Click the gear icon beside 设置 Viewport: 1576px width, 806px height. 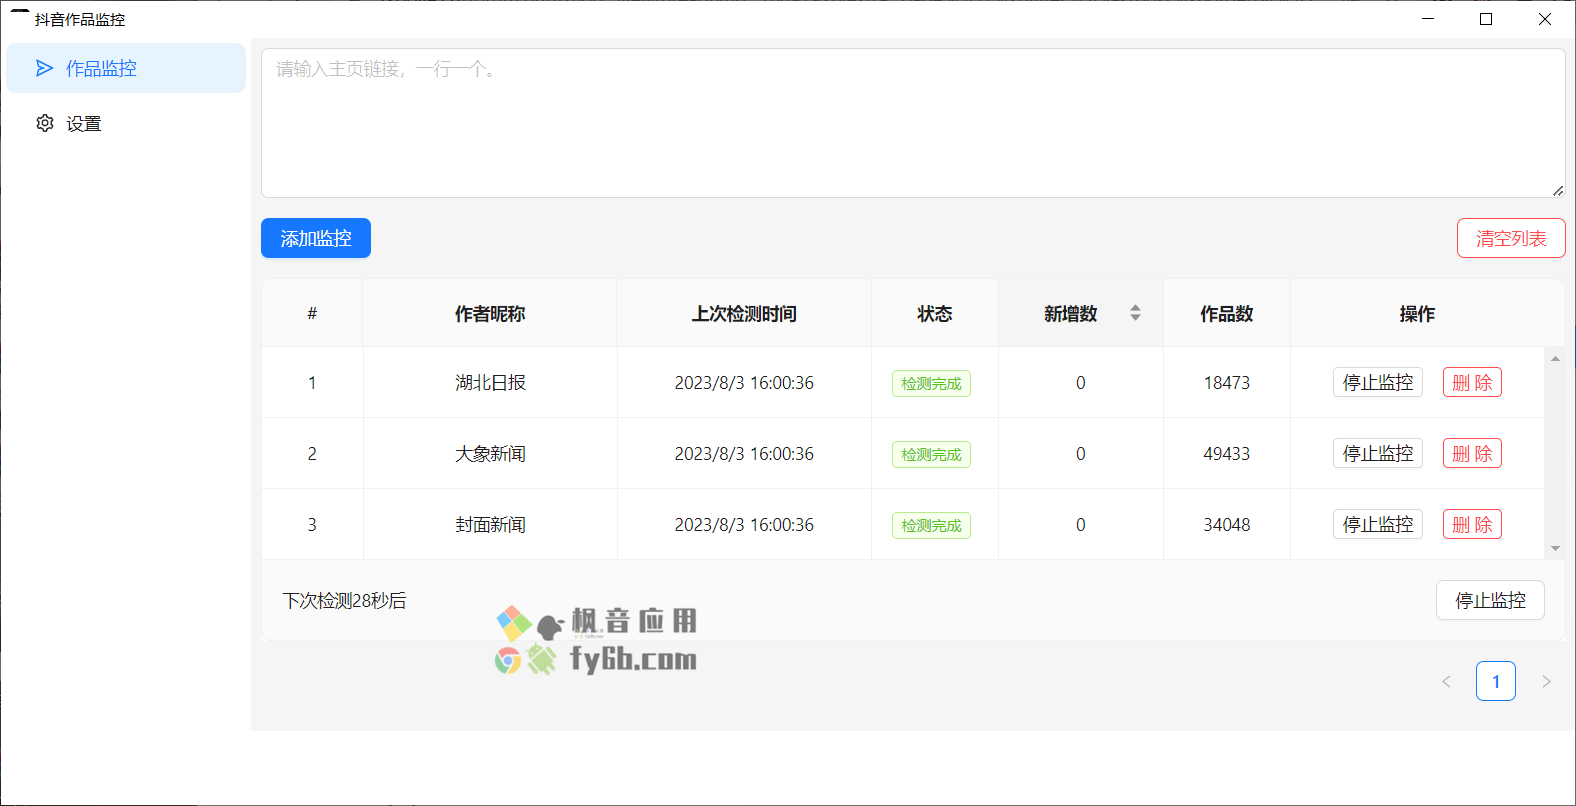pyautogui.click(x=45, y=123)
